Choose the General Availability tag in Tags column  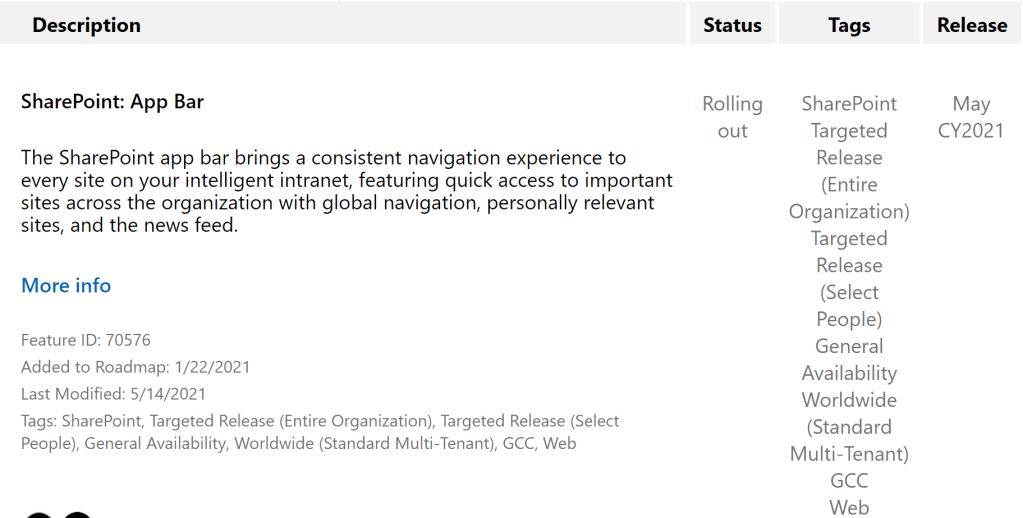coord(849,360)
